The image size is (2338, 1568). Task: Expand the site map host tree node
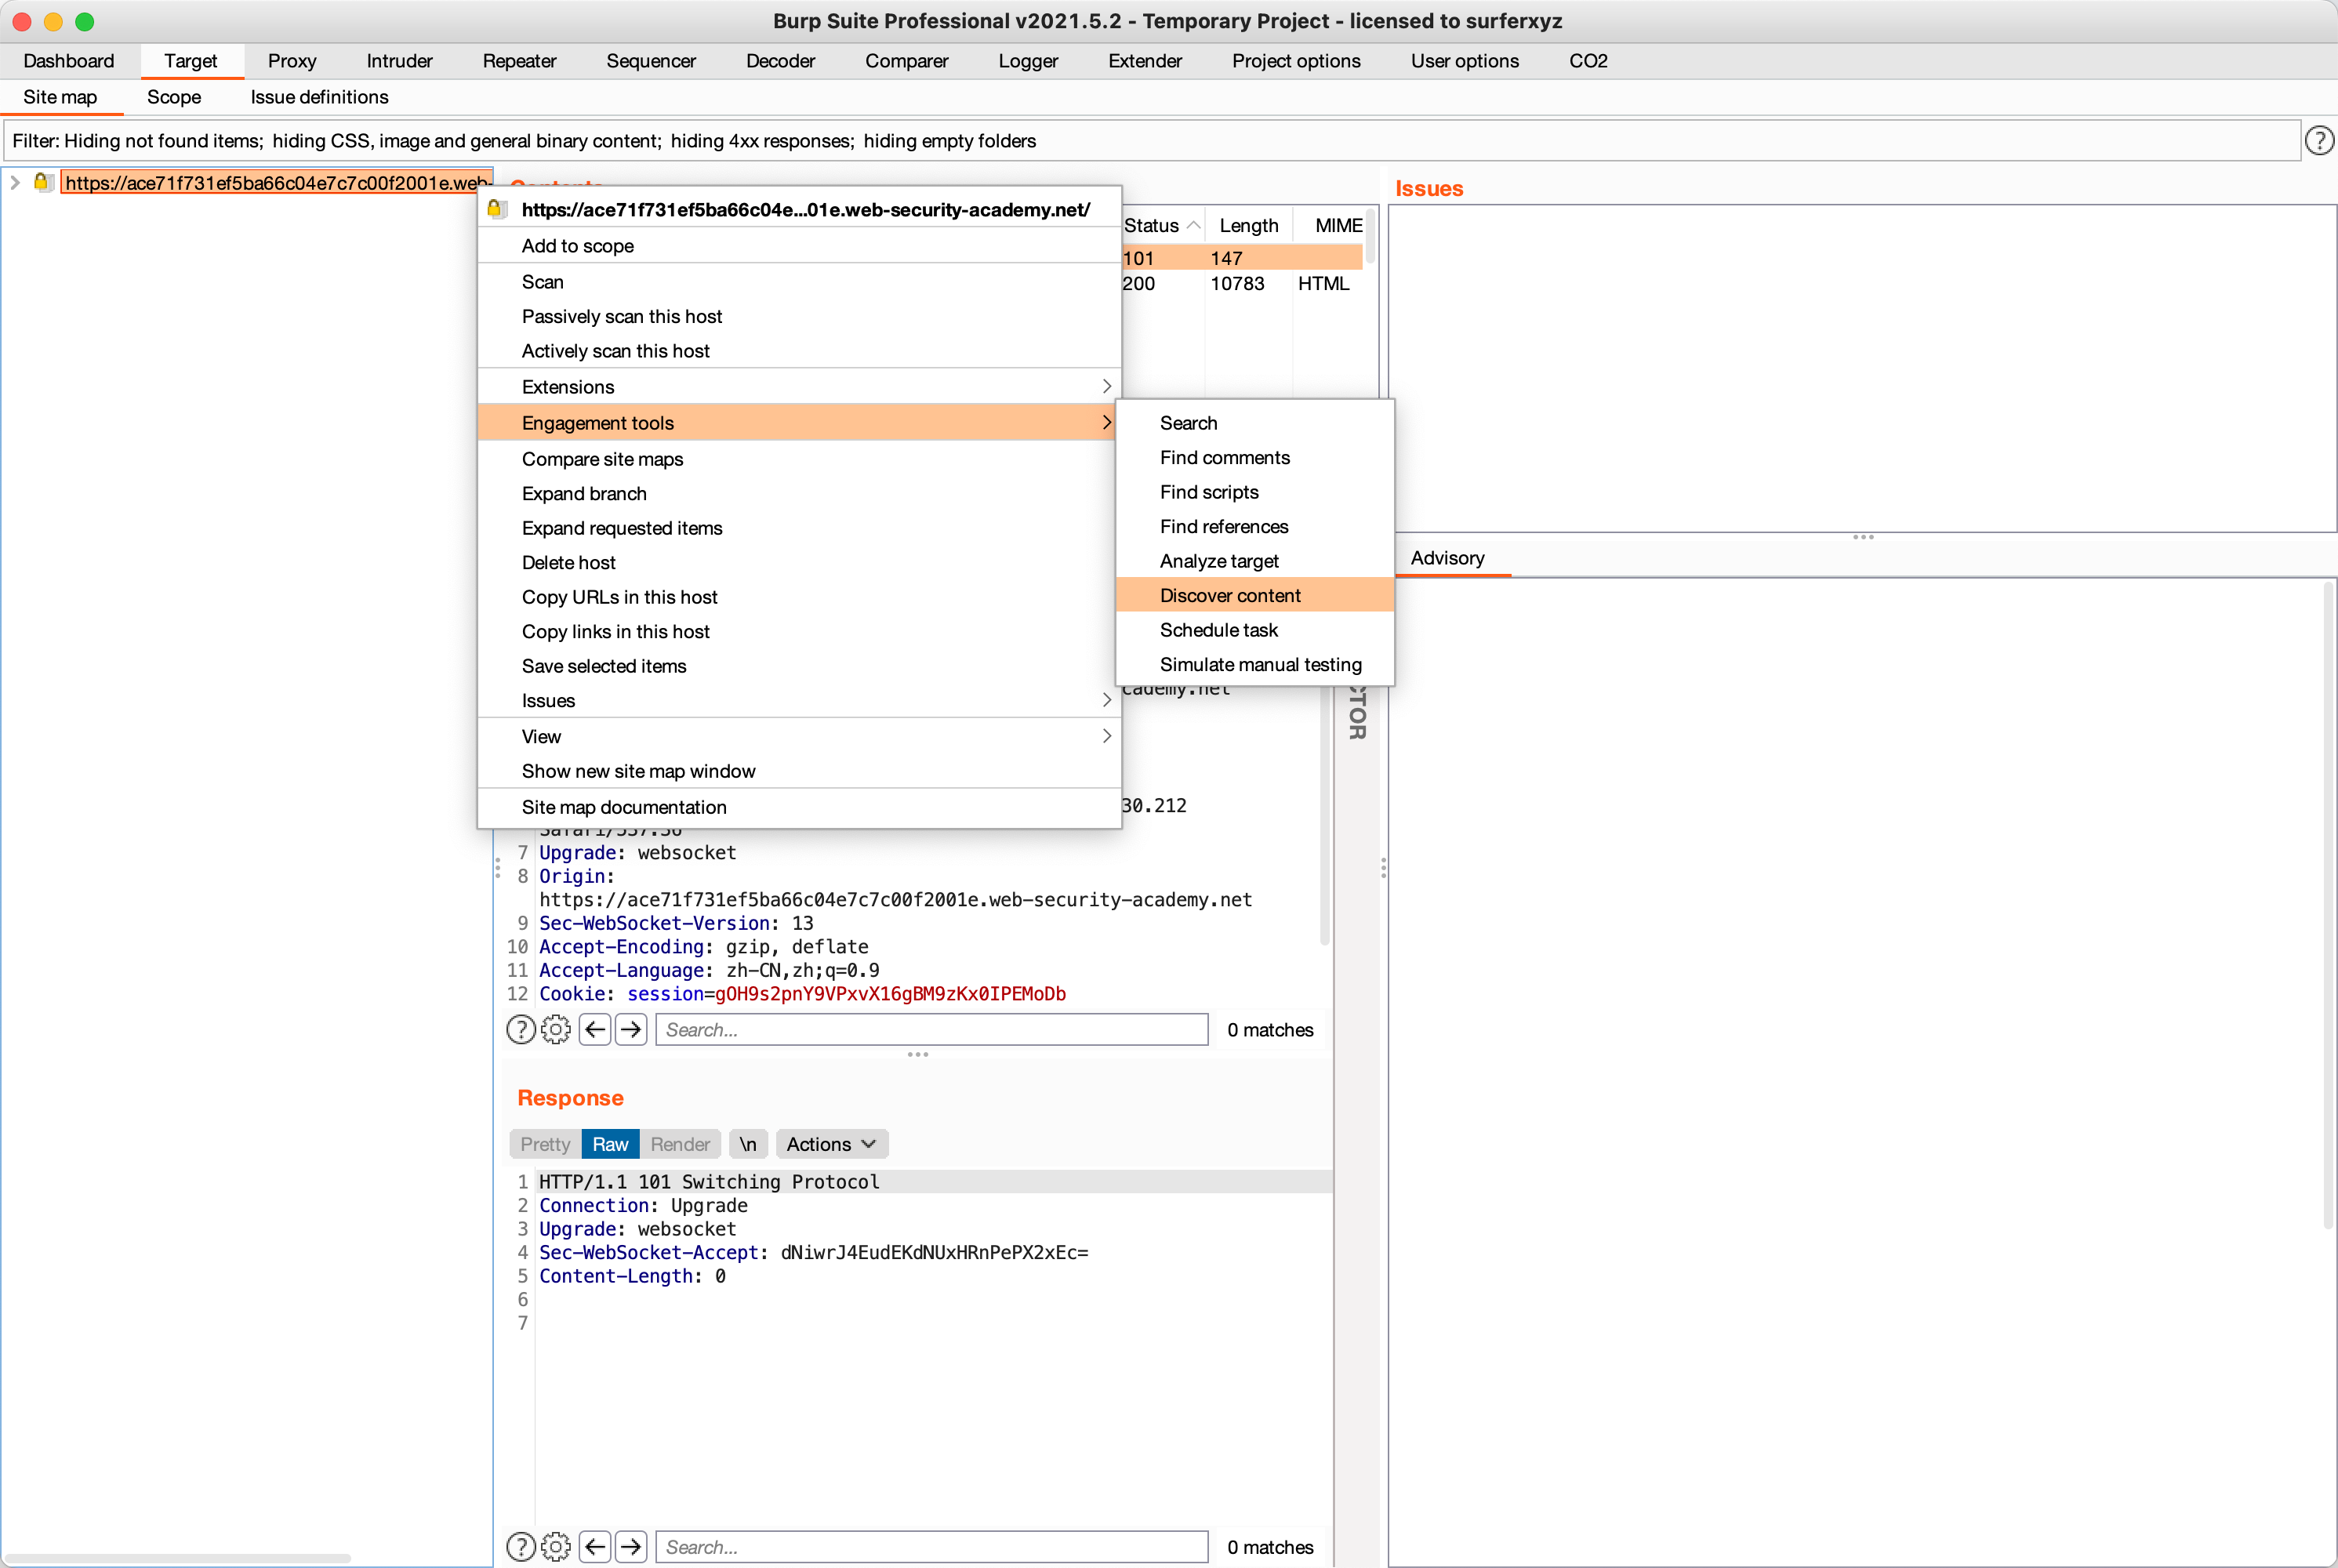click(x=15, y=182)
